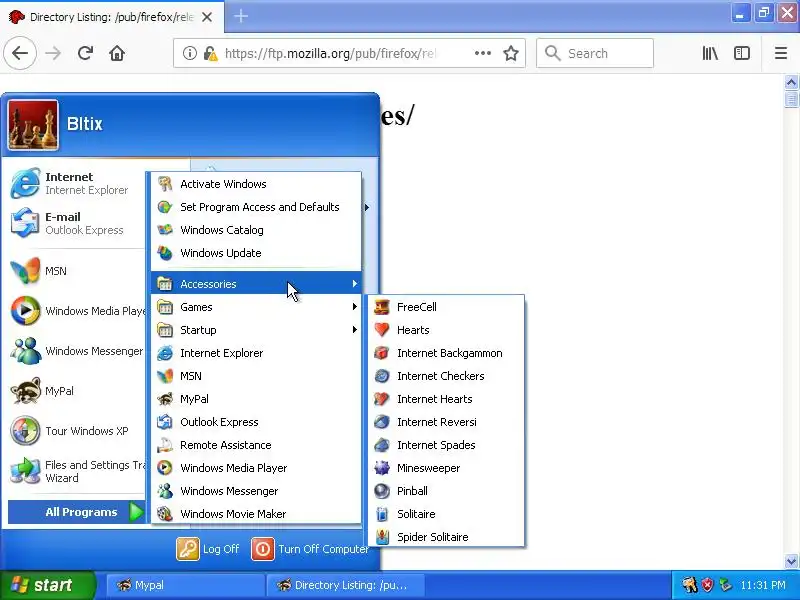Open Internet Reversi
Viewport: 800px width, 600px height.
pyautogui.click(x=446, y=421)
